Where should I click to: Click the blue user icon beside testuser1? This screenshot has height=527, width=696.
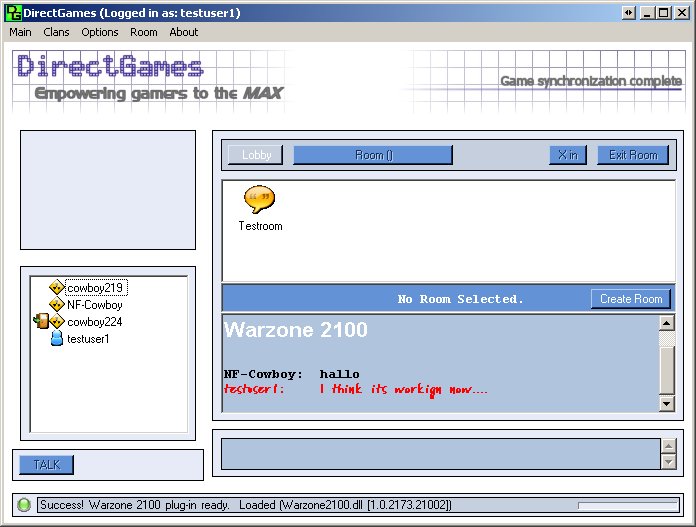(x=57, y=338)
